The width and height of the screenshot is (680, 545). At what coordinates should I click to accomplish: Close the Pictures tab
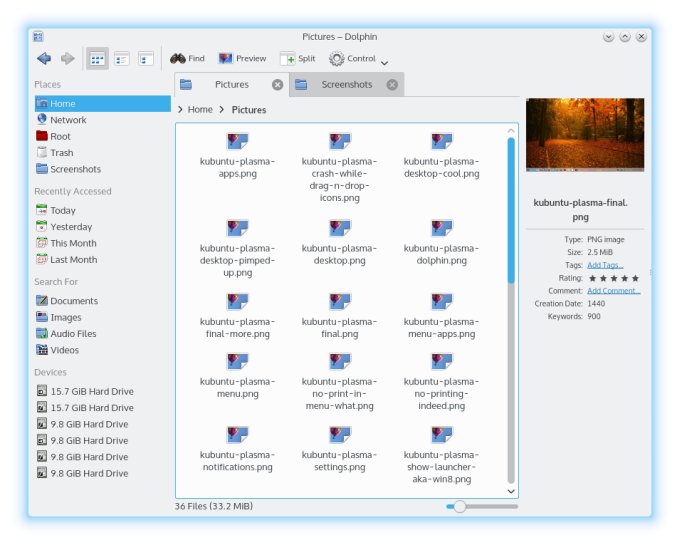click(278, 85)
